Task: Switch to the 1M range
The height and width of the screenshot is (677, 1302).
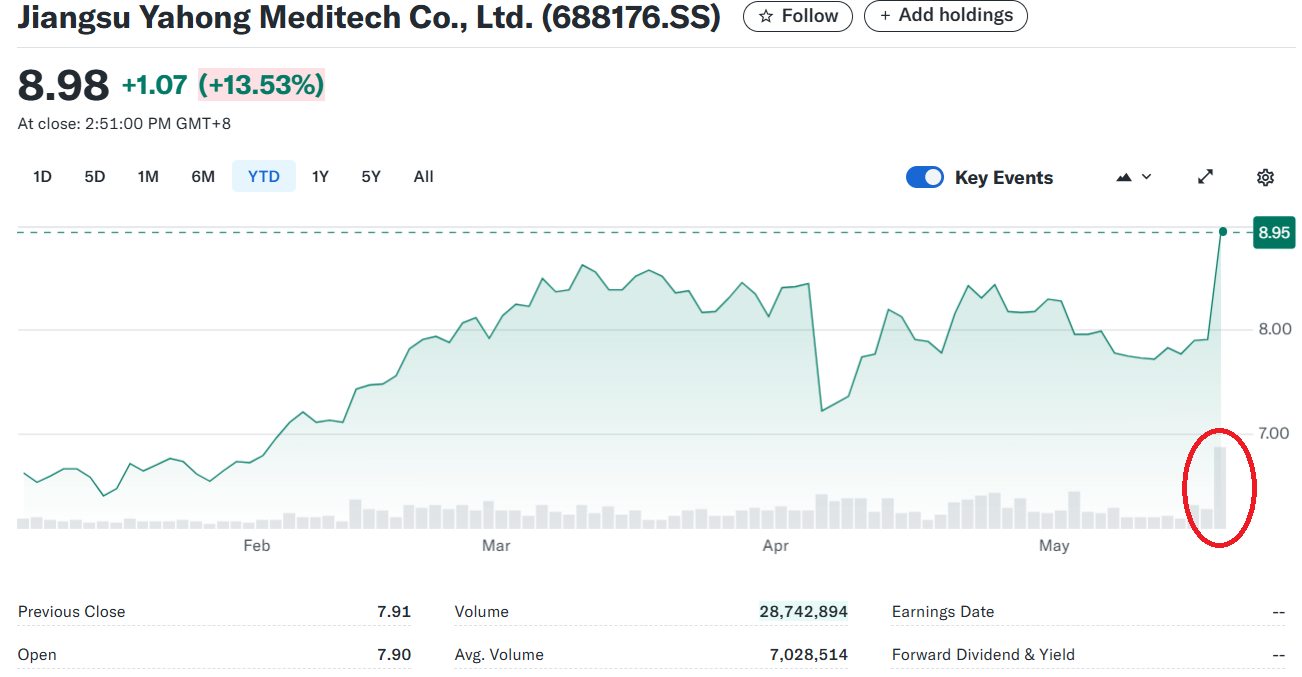Action: point(148,177)
